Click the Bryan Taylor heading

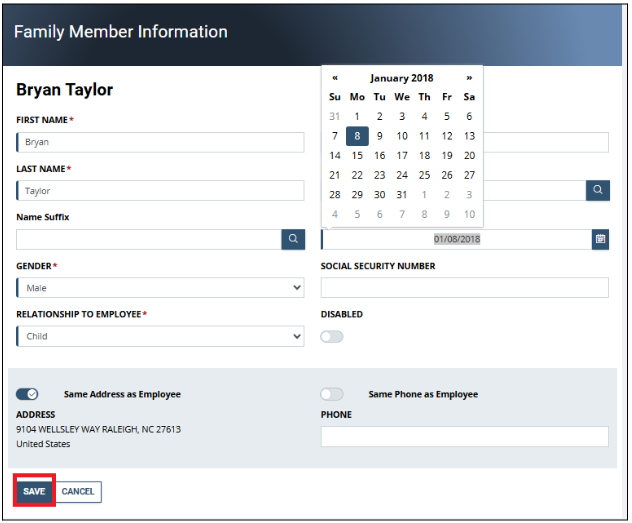pos(64,90)
